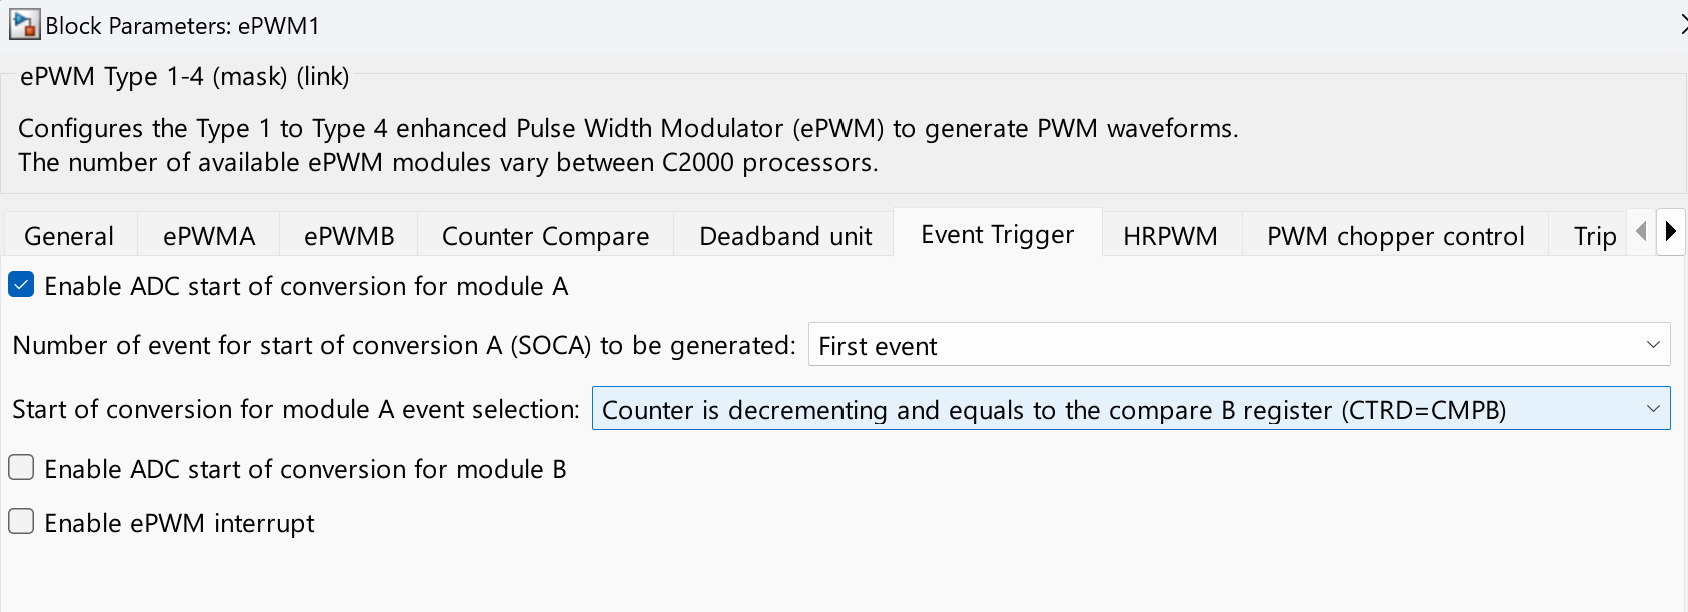
Task: Click the Simulink block icon in title bar
Action: pyautogui.click(x=24, y=25)
